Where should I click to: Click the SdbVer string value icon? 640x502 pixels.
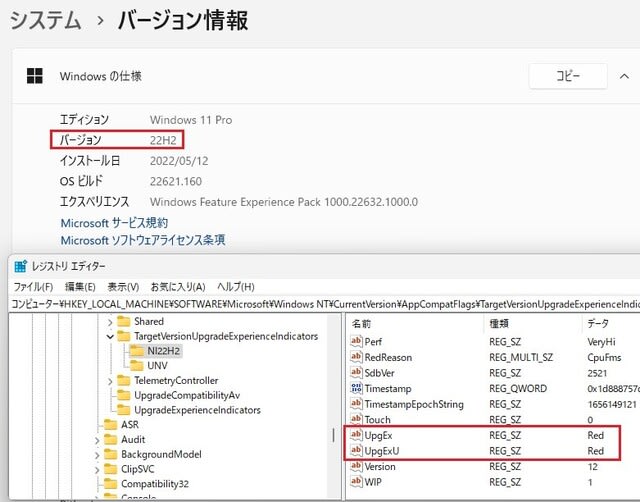(356, 372)
